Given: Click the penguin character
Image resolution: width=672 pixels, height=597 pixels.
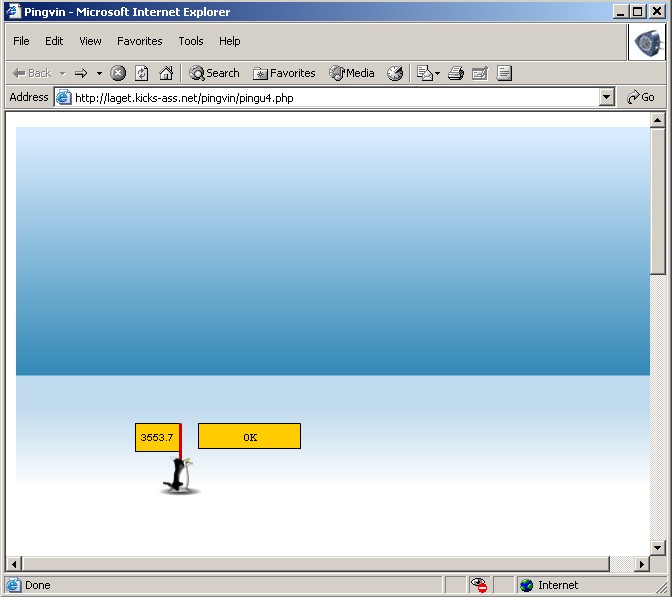Looking at the screenshot, I should tap(179, 476).
